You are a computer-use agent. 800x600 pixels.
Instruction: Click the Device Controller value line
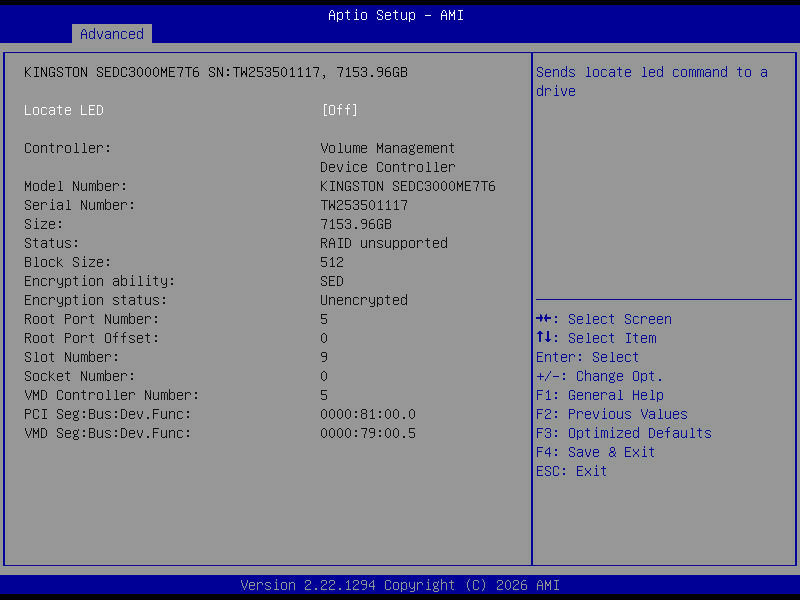[388, 167]
